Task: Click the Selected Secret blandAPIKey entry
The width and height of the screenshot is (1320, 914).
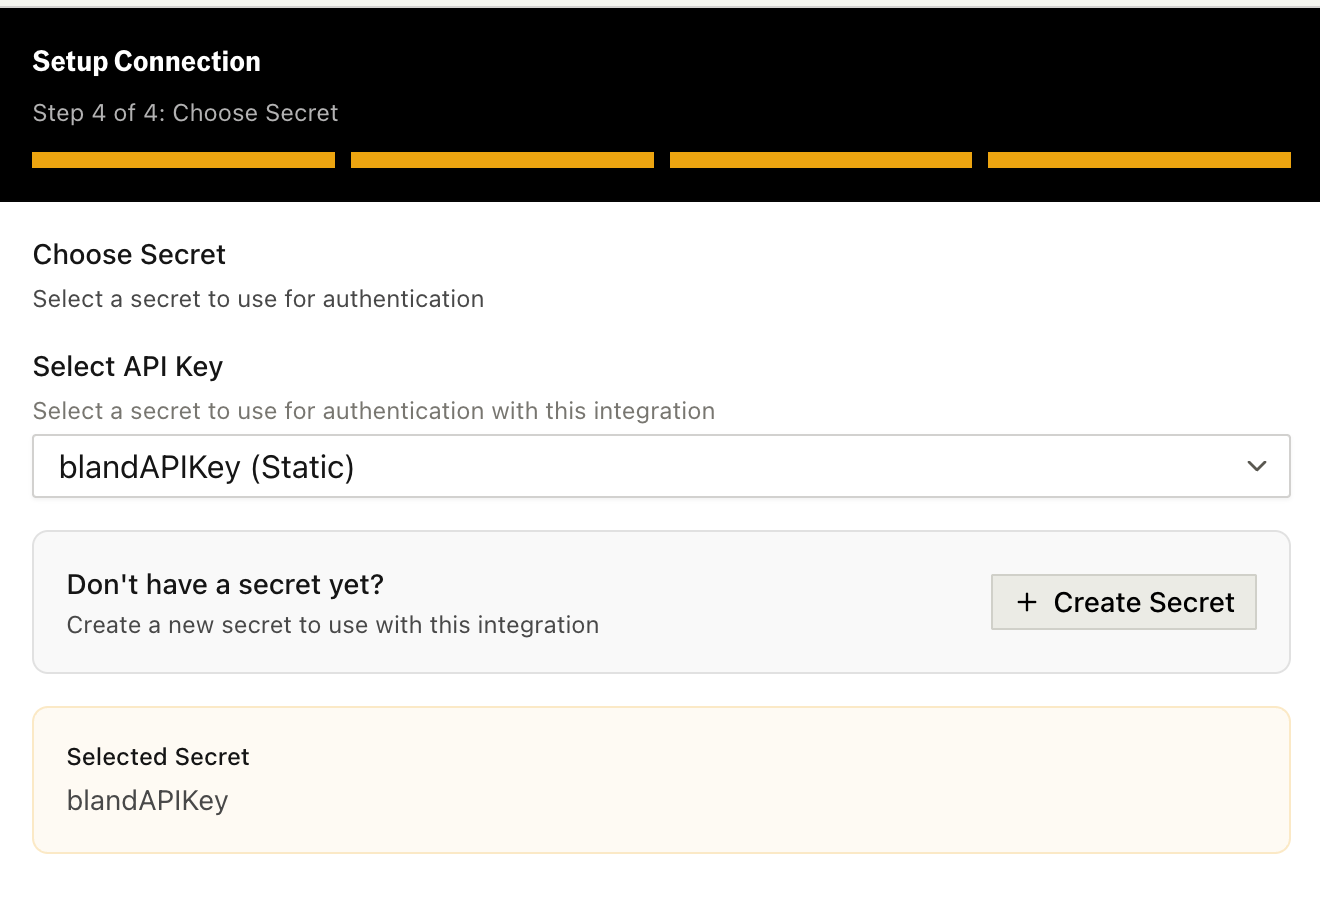Action: [147, 800]
